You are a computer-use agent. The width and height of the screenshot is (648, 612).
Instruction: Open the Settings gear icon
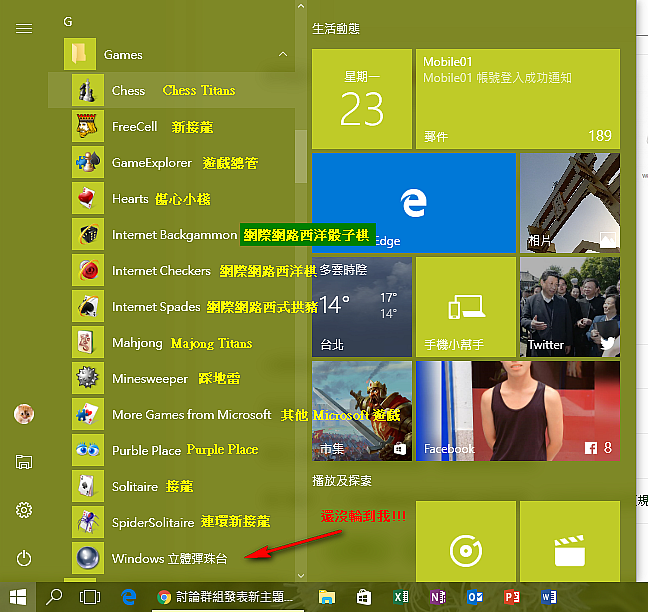(24, 510)
